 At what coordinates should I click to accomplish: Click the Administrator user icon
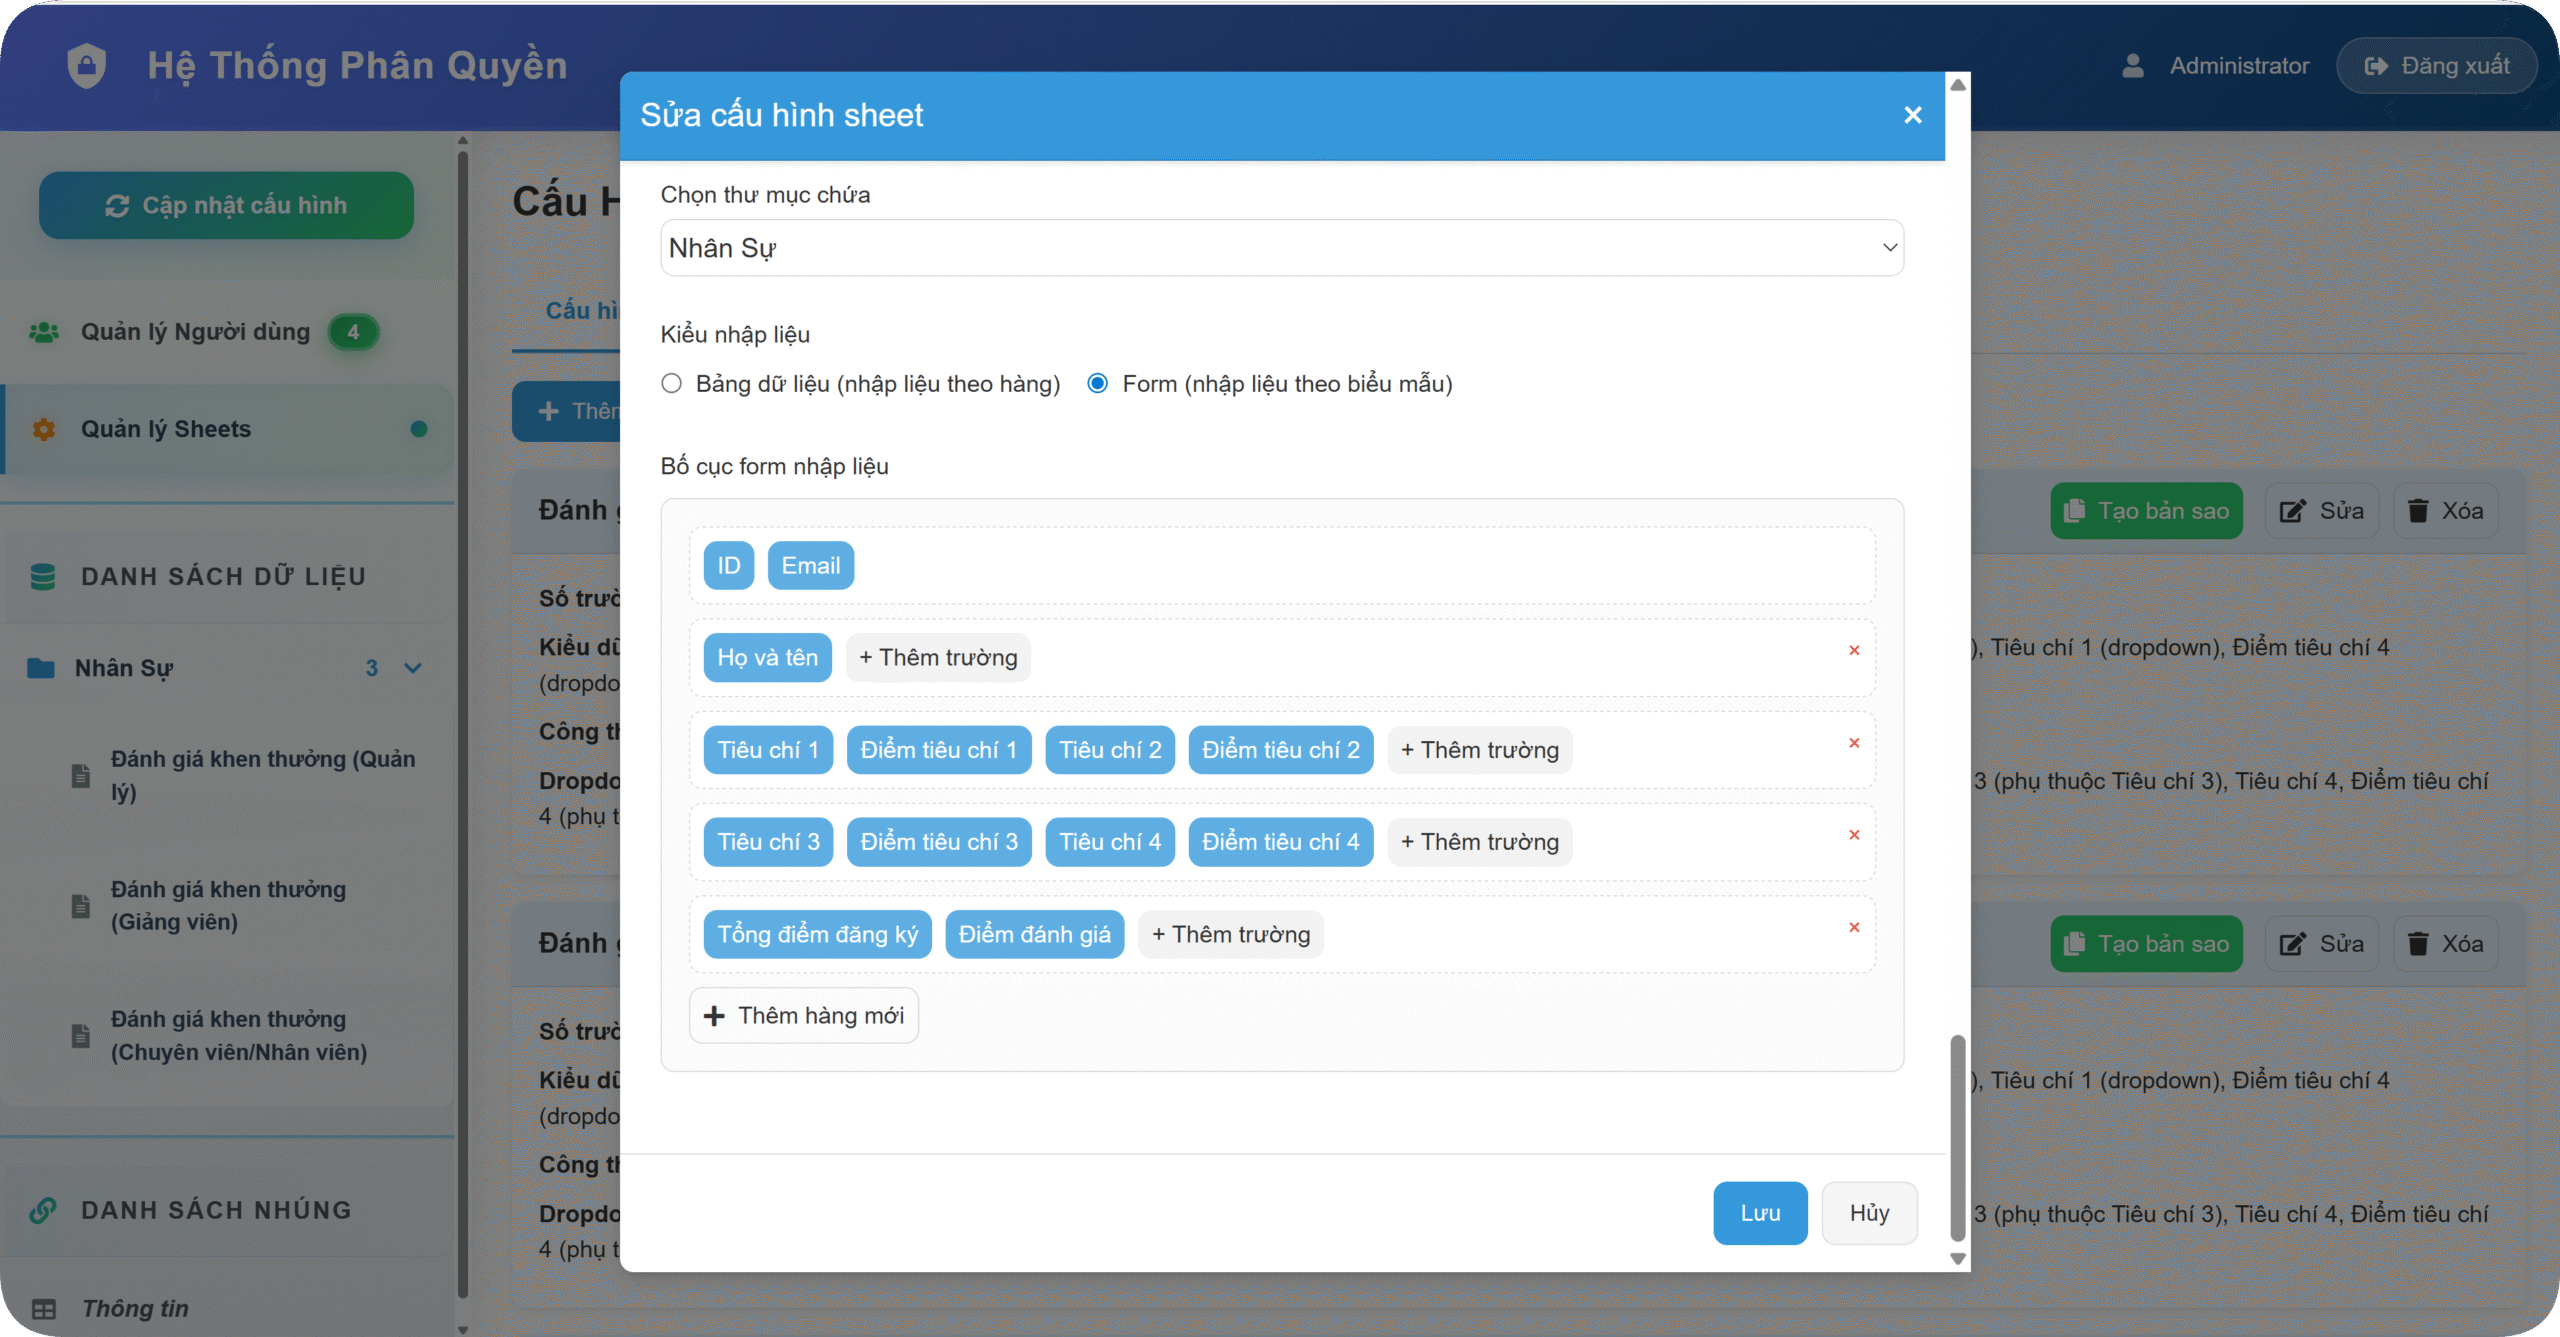pos(2133,66)
